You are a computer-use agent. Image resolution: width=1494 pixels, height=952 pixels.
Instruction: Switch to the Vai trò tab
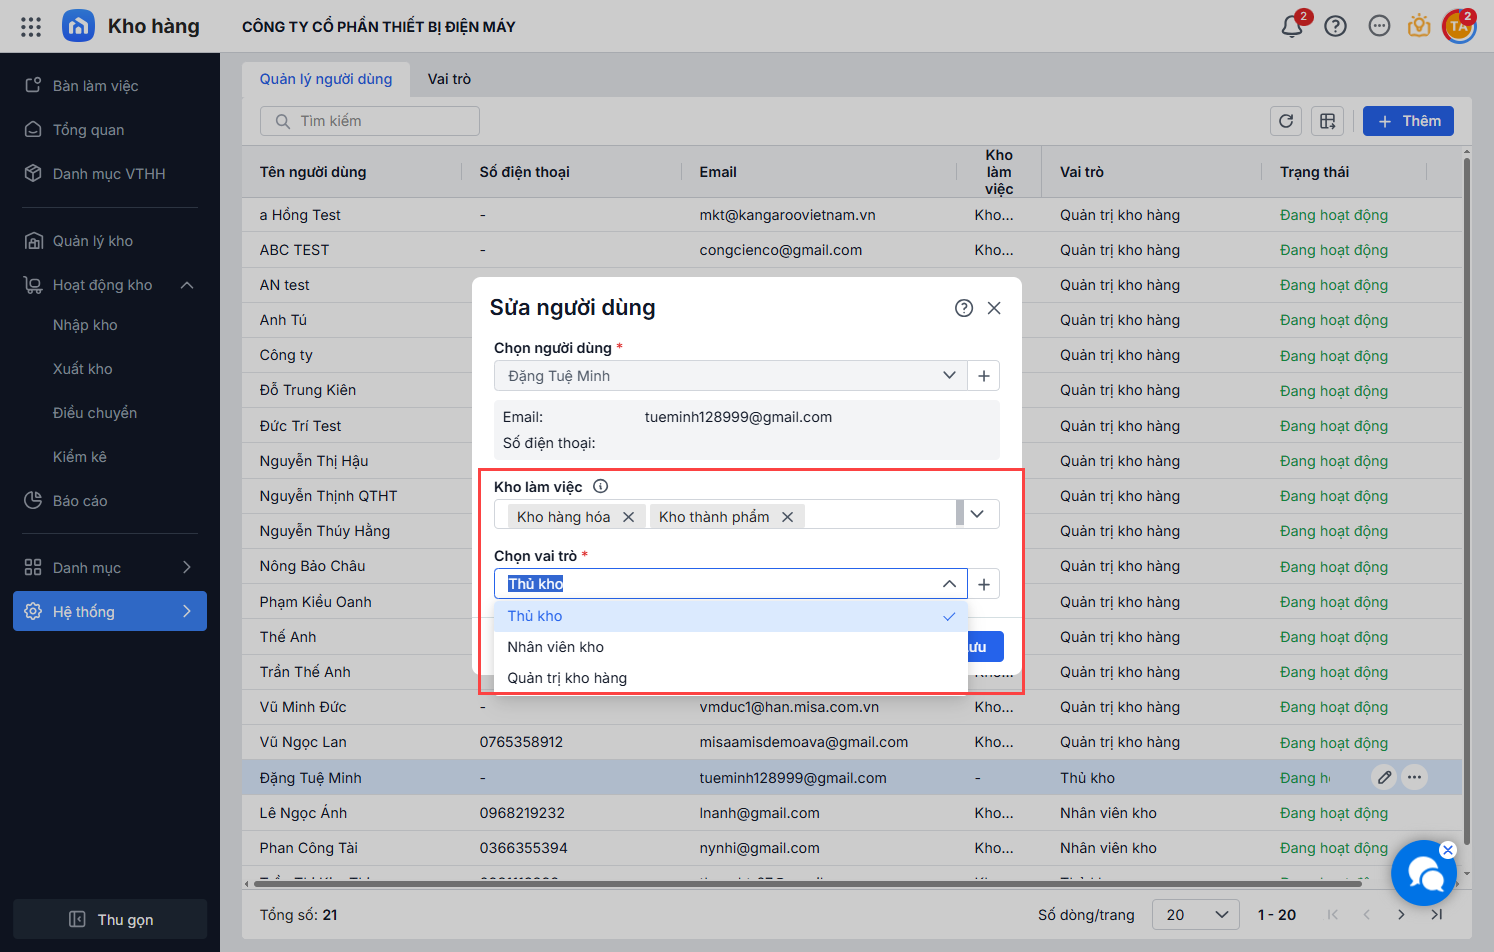(x=449, y=79)
